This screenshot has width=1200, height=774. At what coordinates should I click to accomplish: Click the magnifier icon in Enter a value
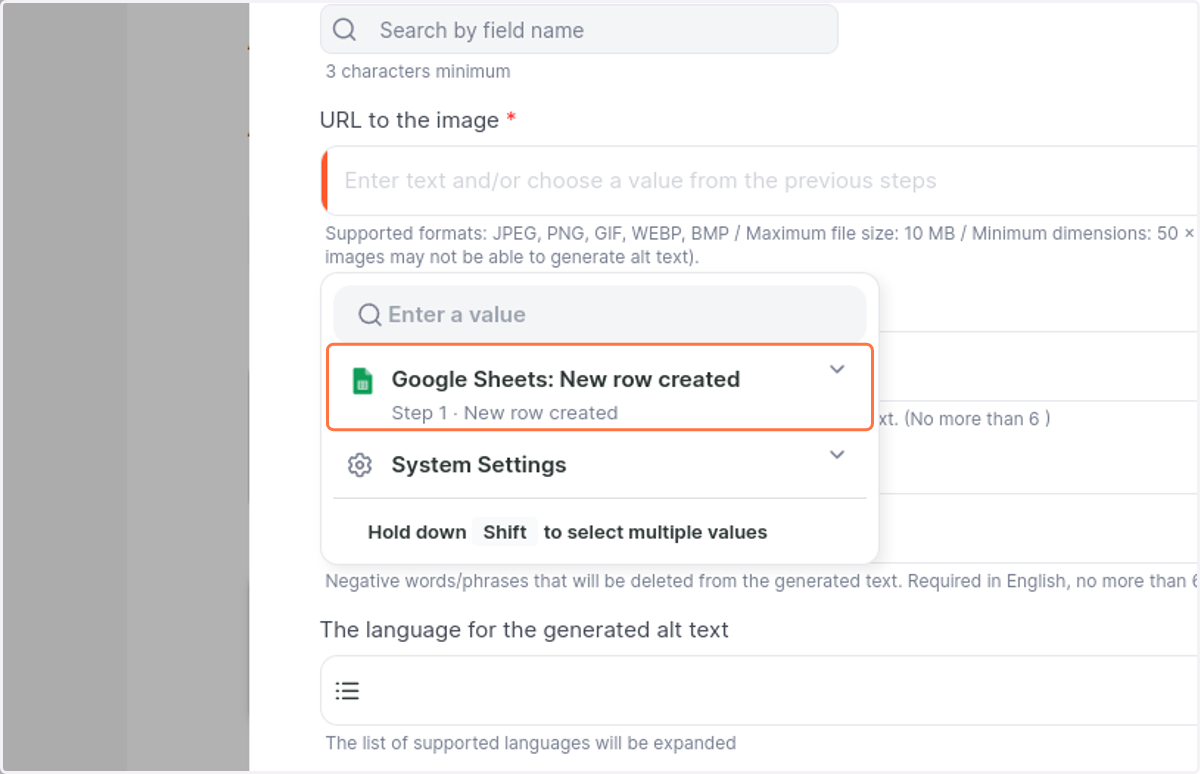point(369,315)
